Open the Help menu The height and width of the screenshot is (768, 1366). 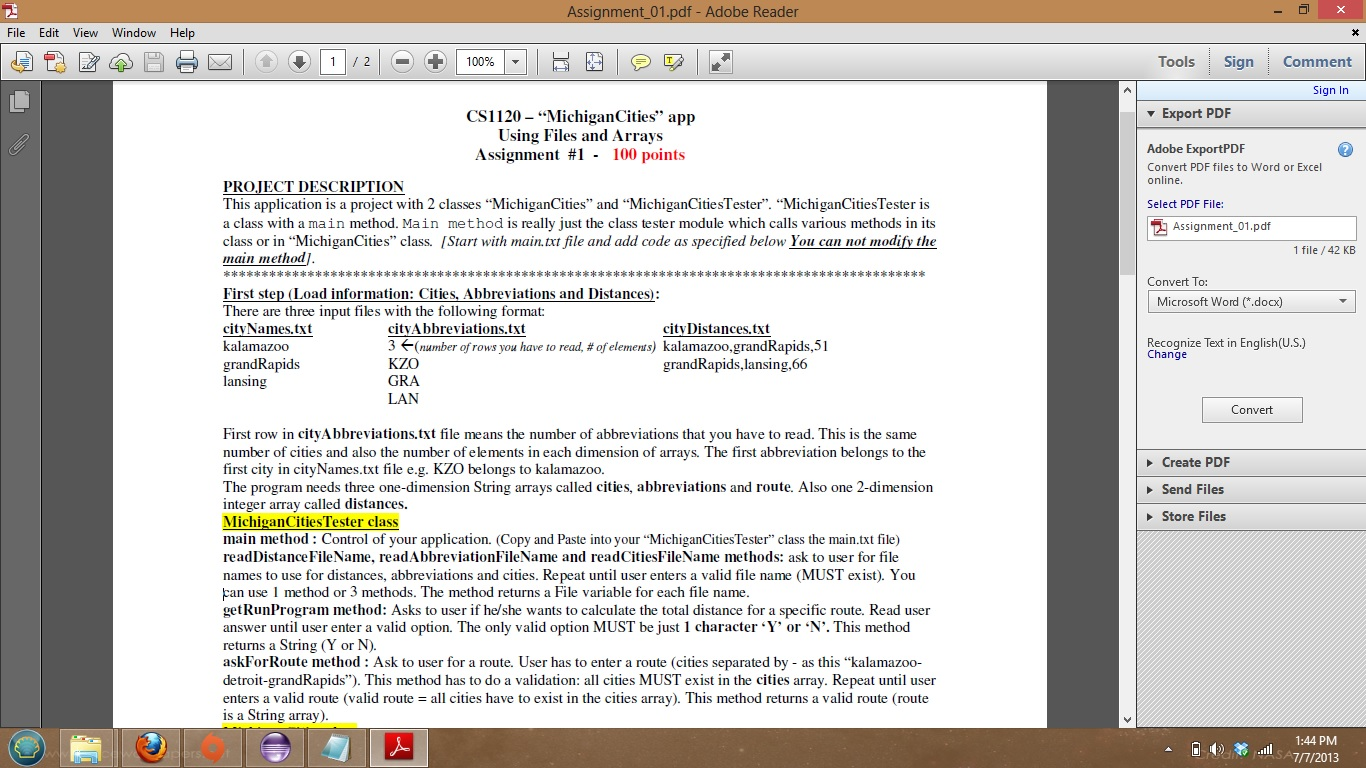tap(183, 33)
